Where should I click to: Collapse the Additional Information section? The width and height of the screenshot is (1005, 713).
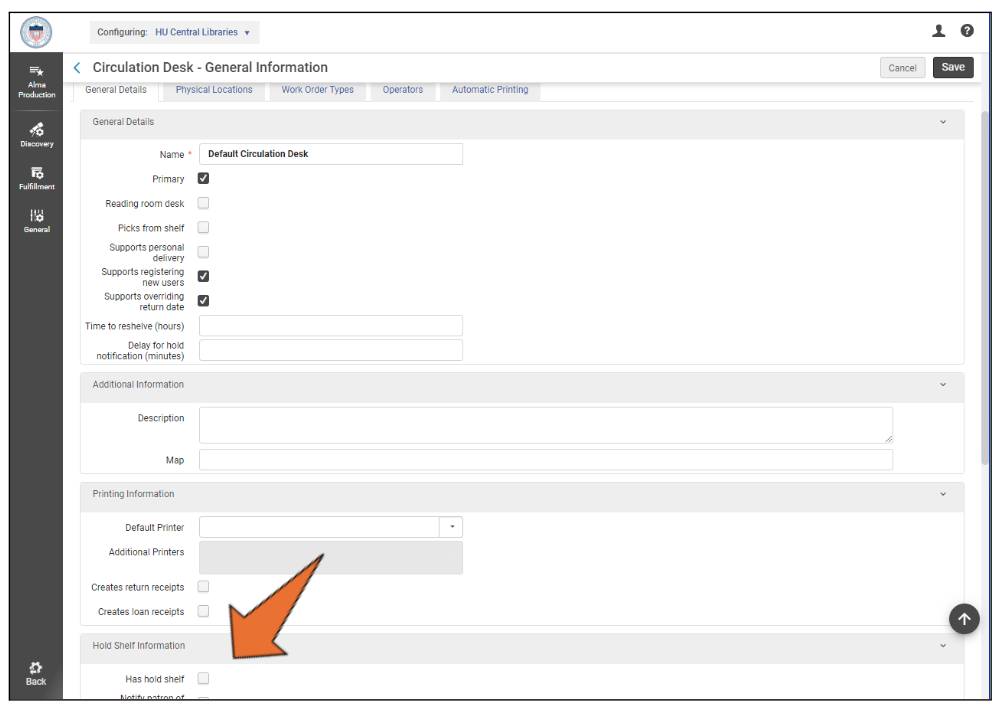(942, 385)
